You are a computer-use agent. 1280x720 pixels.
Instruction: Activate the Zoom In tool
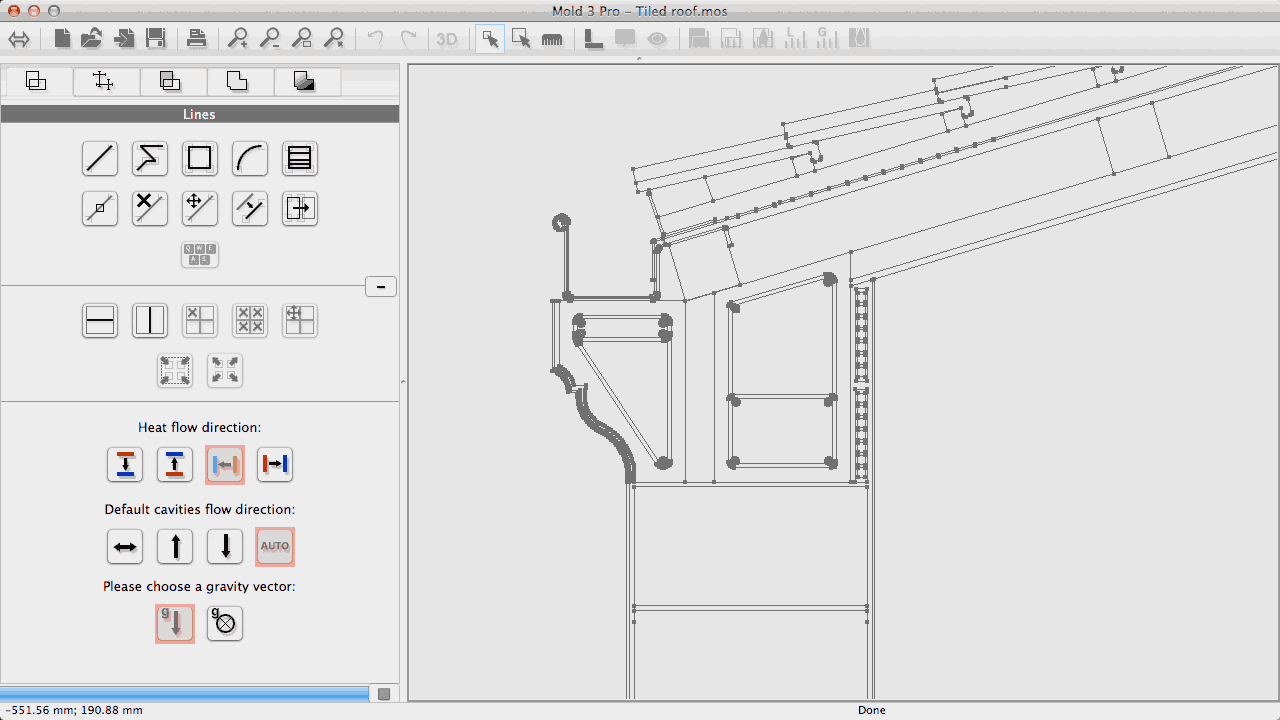238,38
